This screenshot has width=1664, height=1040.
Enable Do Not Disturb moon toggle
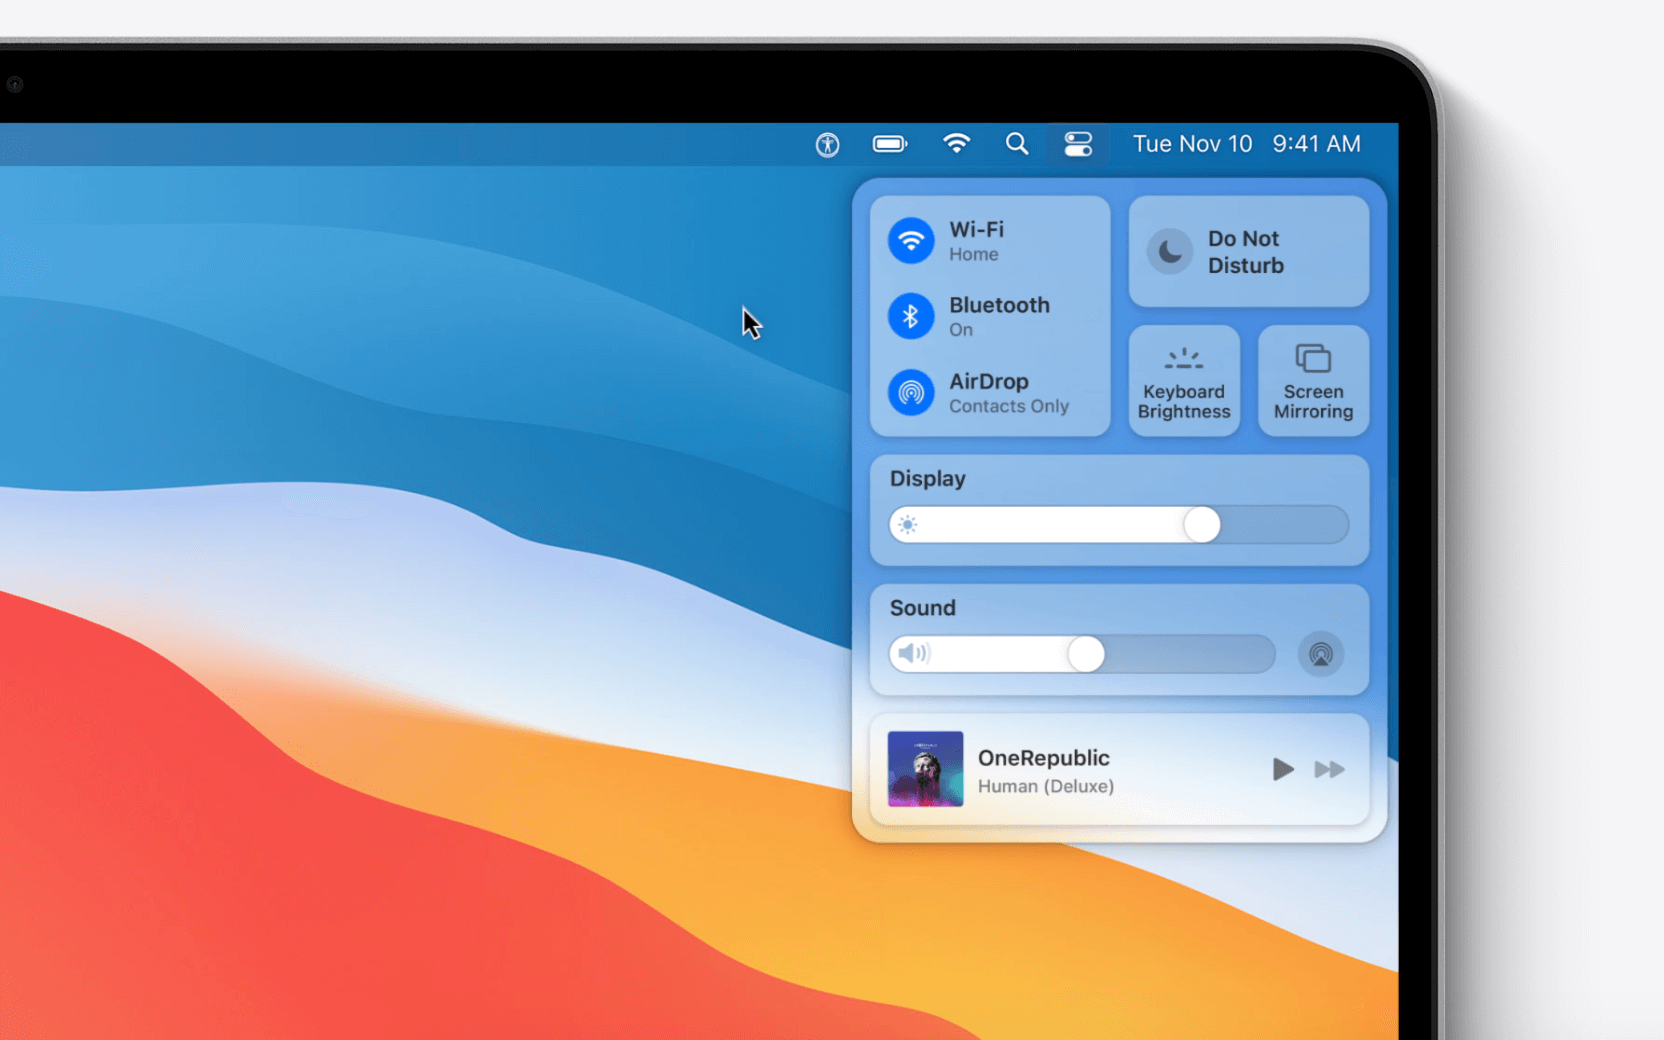pyautogui.click(x=1169, y=252)
